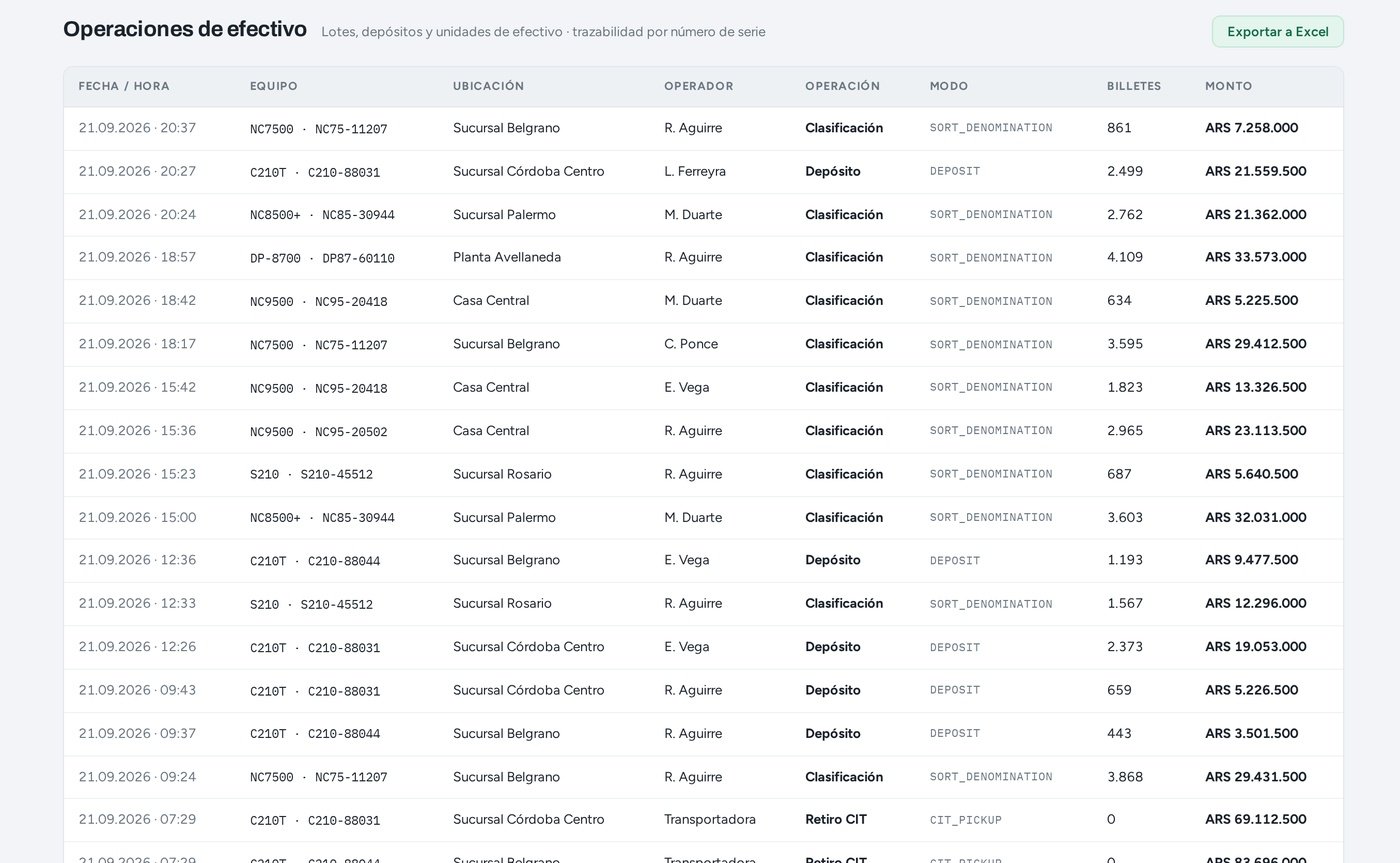Select the 21.09.2026 · 18:42 timestamp cell
1400x863 pixels.
tap(137, 301)
